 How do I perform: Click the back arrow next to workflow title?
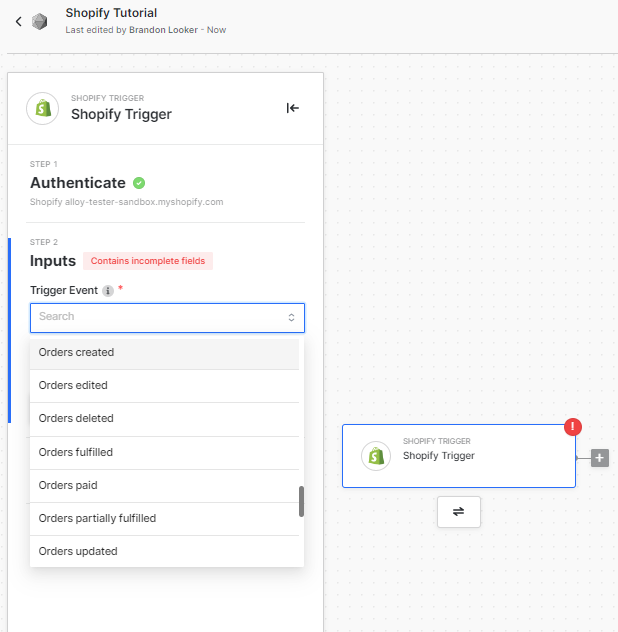tap(18, 21)
